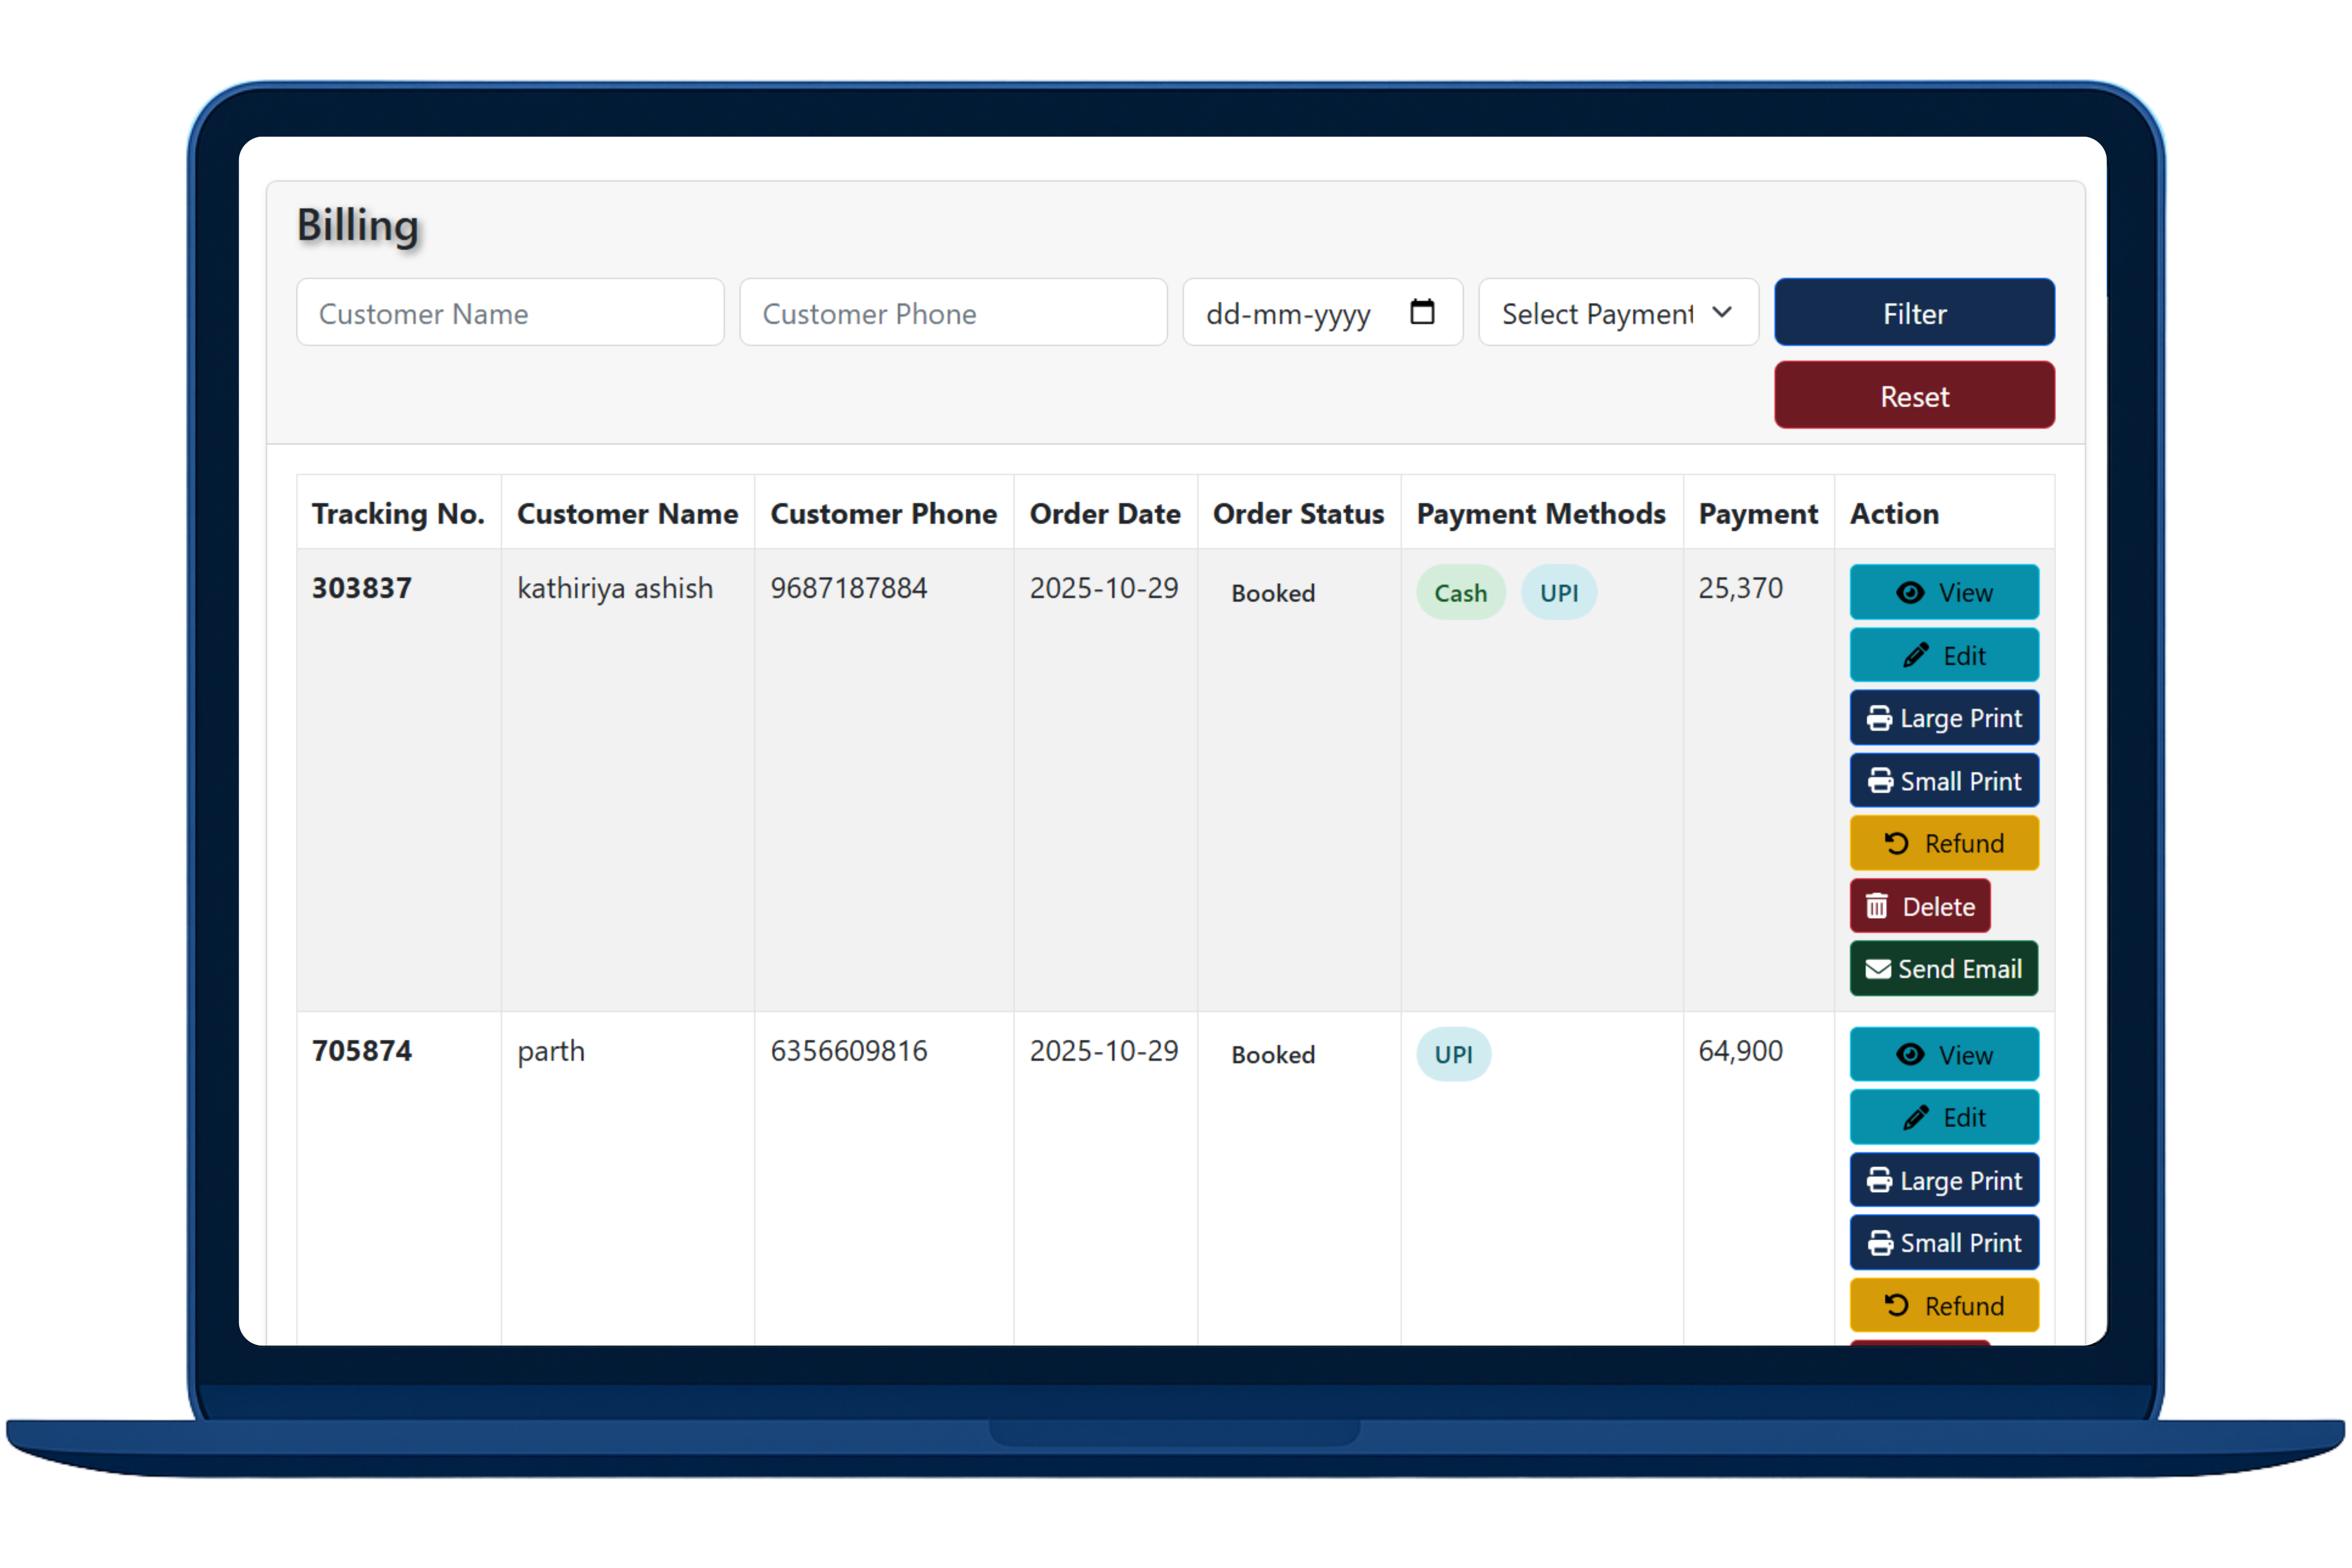The image size is (2352, 1568).
Task: Open calendar picker icon in date field
Action: tap(1421, 312)
